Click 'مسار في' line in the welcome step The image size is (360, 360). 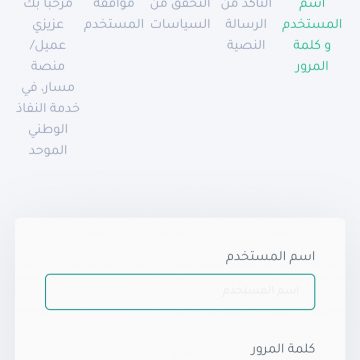(x=48, y=87)
